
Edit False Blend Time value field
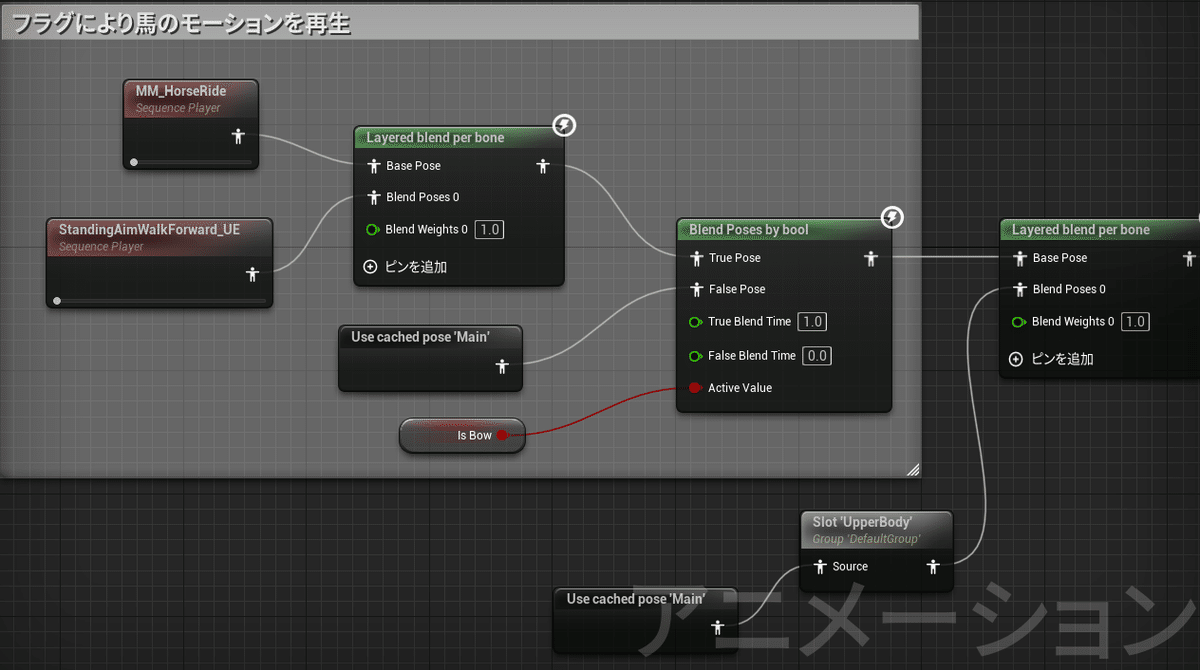(817, 356)
